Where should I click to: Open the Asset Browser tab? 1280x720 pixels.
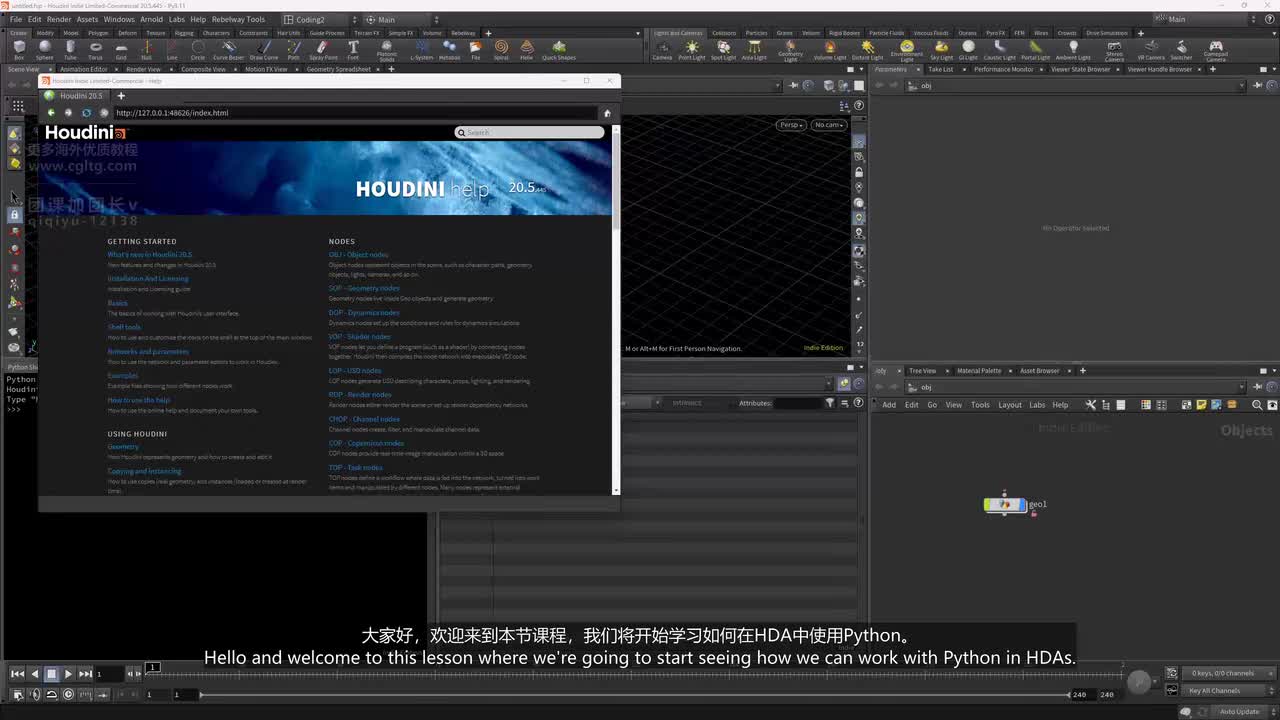tap(1040, 371)
